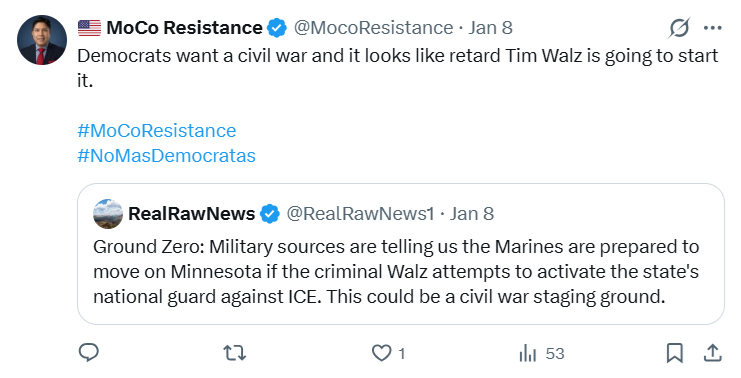Follow the #NoMasDemocratas hashtag link
741x378 pixels.
[166, 155]
